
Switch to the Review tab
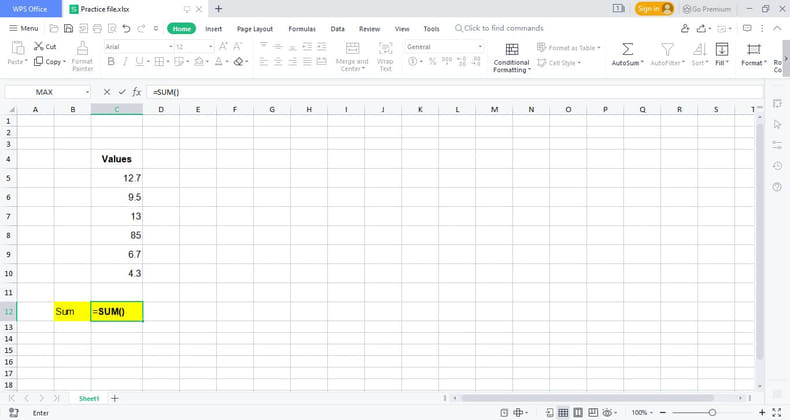click(x=369, y=29)
